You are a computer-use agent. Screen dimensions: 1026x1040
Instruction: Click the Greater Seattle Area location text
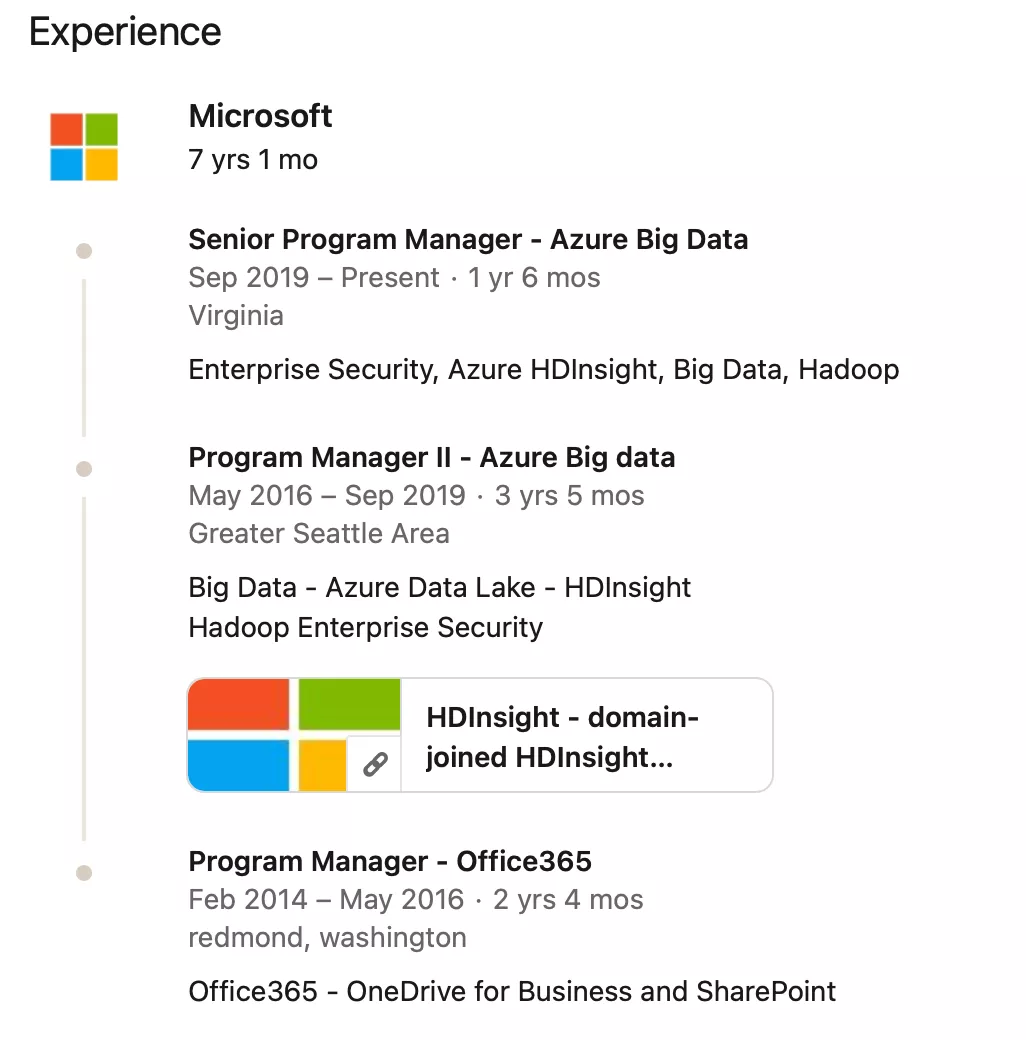tap(319, 533)
